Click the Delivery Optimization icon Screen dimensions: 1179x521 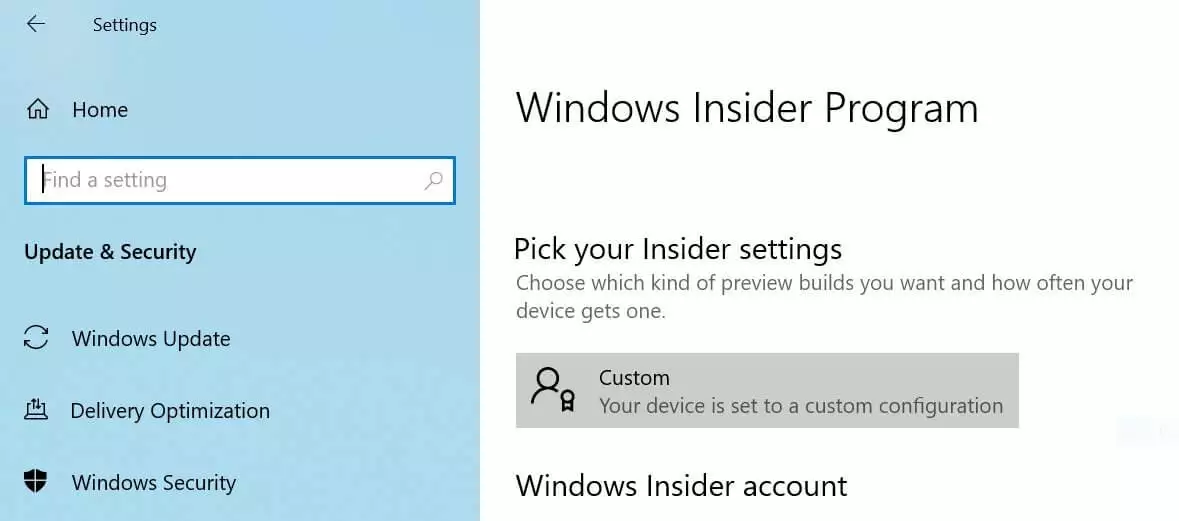[x=36, y=410]
